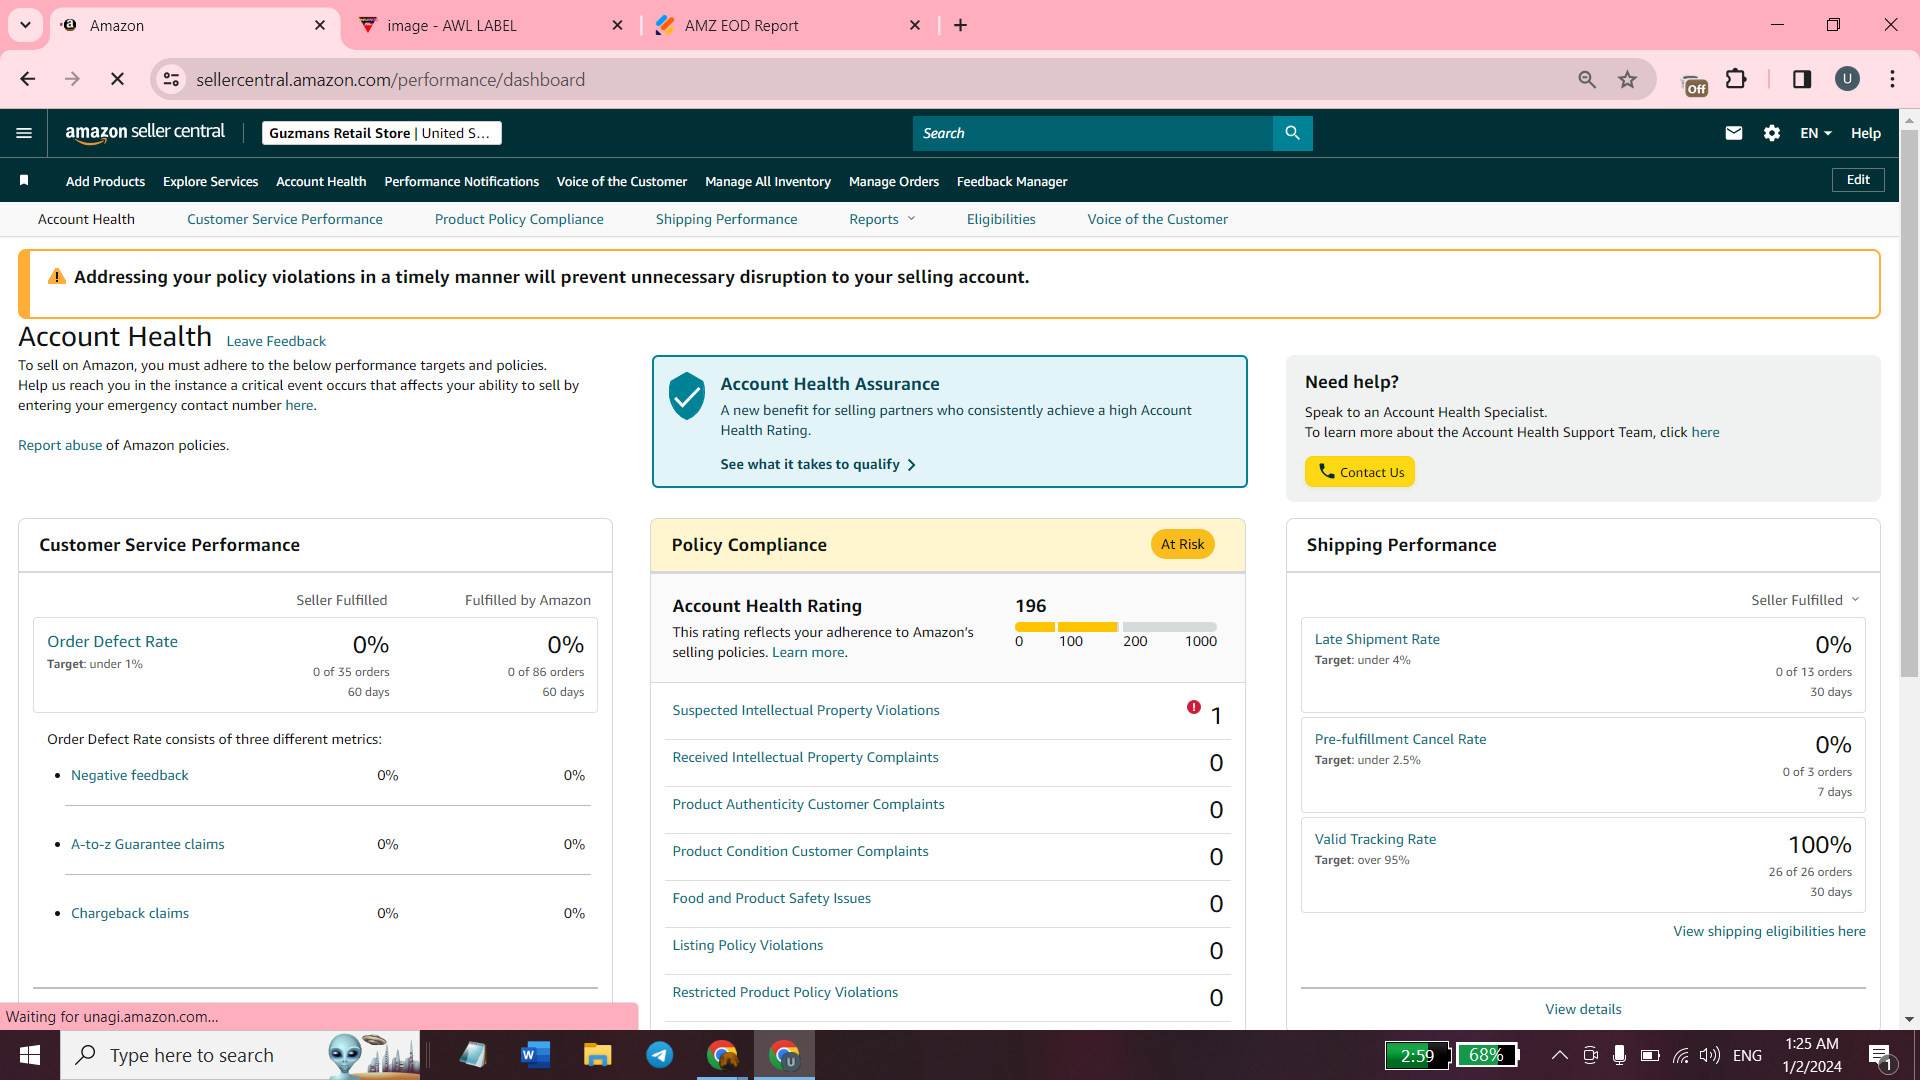1920x1080 pixels.
Task: Bookmark this page with the star icon
Action: point(1628,79)
